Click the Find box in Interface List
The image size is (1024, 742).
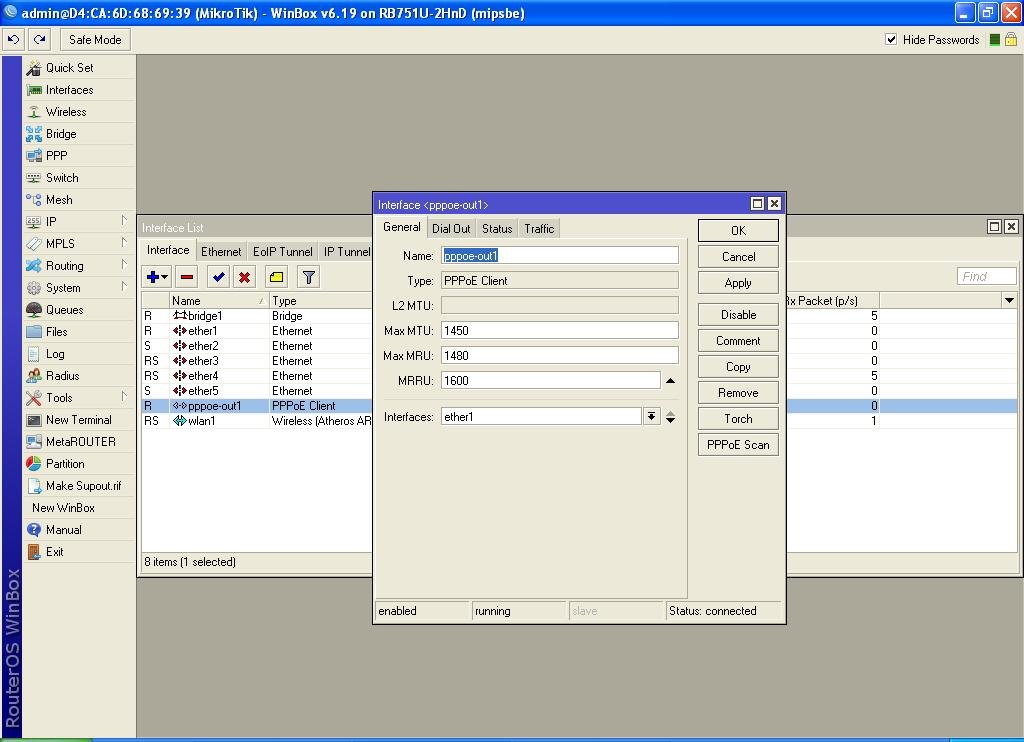(986, 276)
